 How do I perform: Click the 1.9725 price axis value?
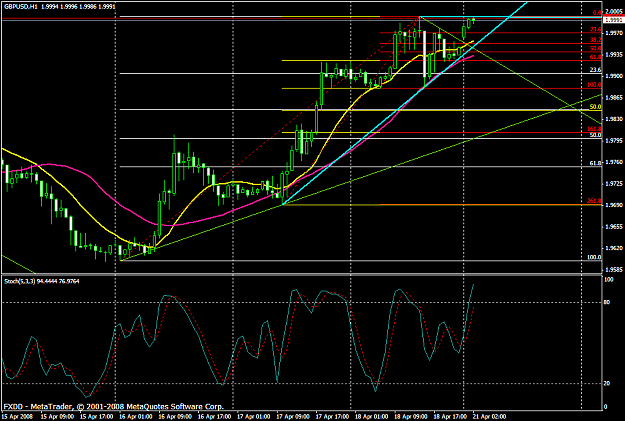coord(614,183)
